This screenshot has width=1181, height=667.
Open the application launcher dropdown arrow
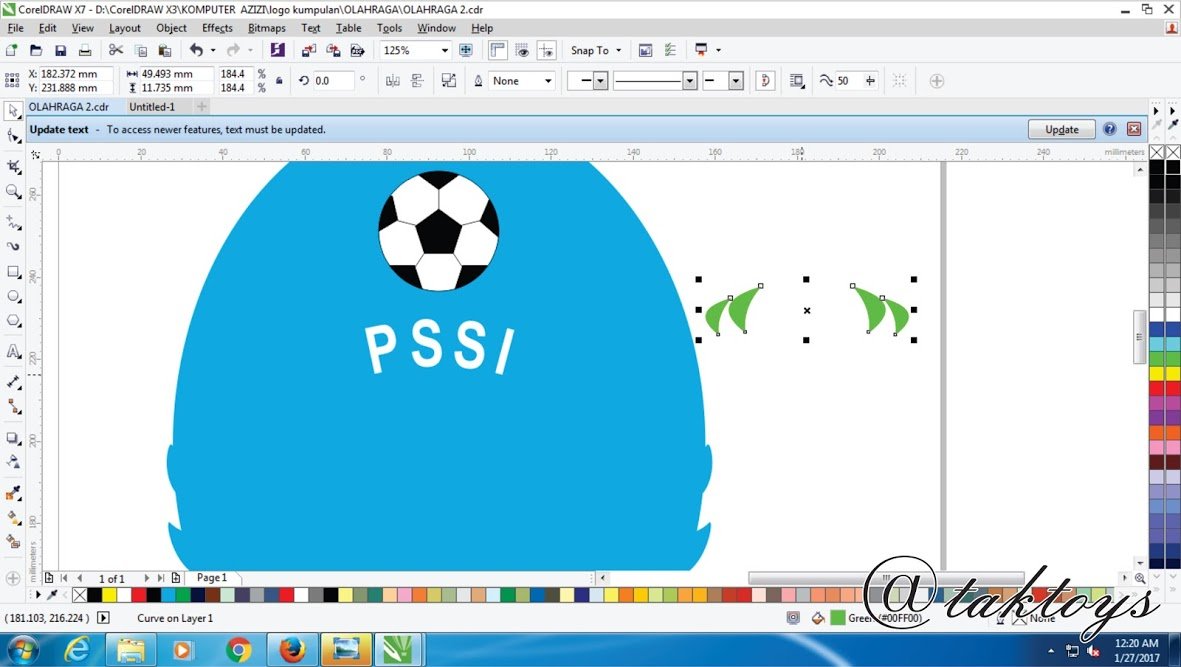718,50
